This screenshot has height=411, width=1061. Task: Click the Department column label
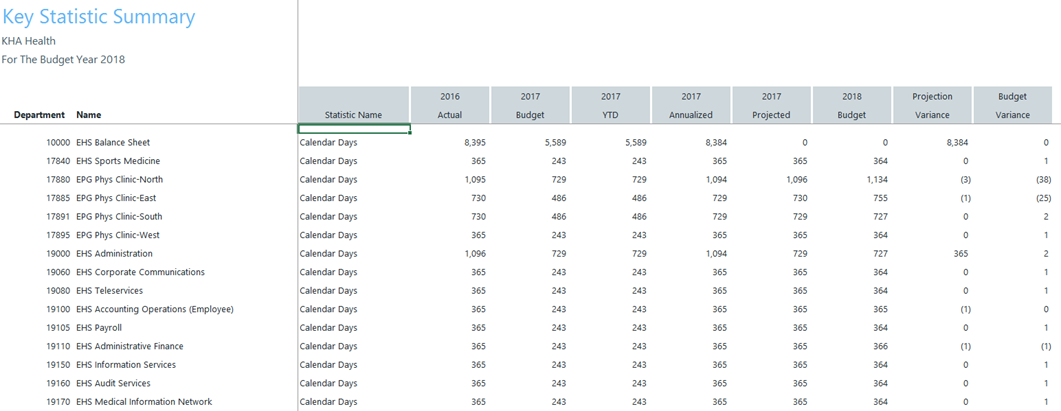(x=39, y=115)
